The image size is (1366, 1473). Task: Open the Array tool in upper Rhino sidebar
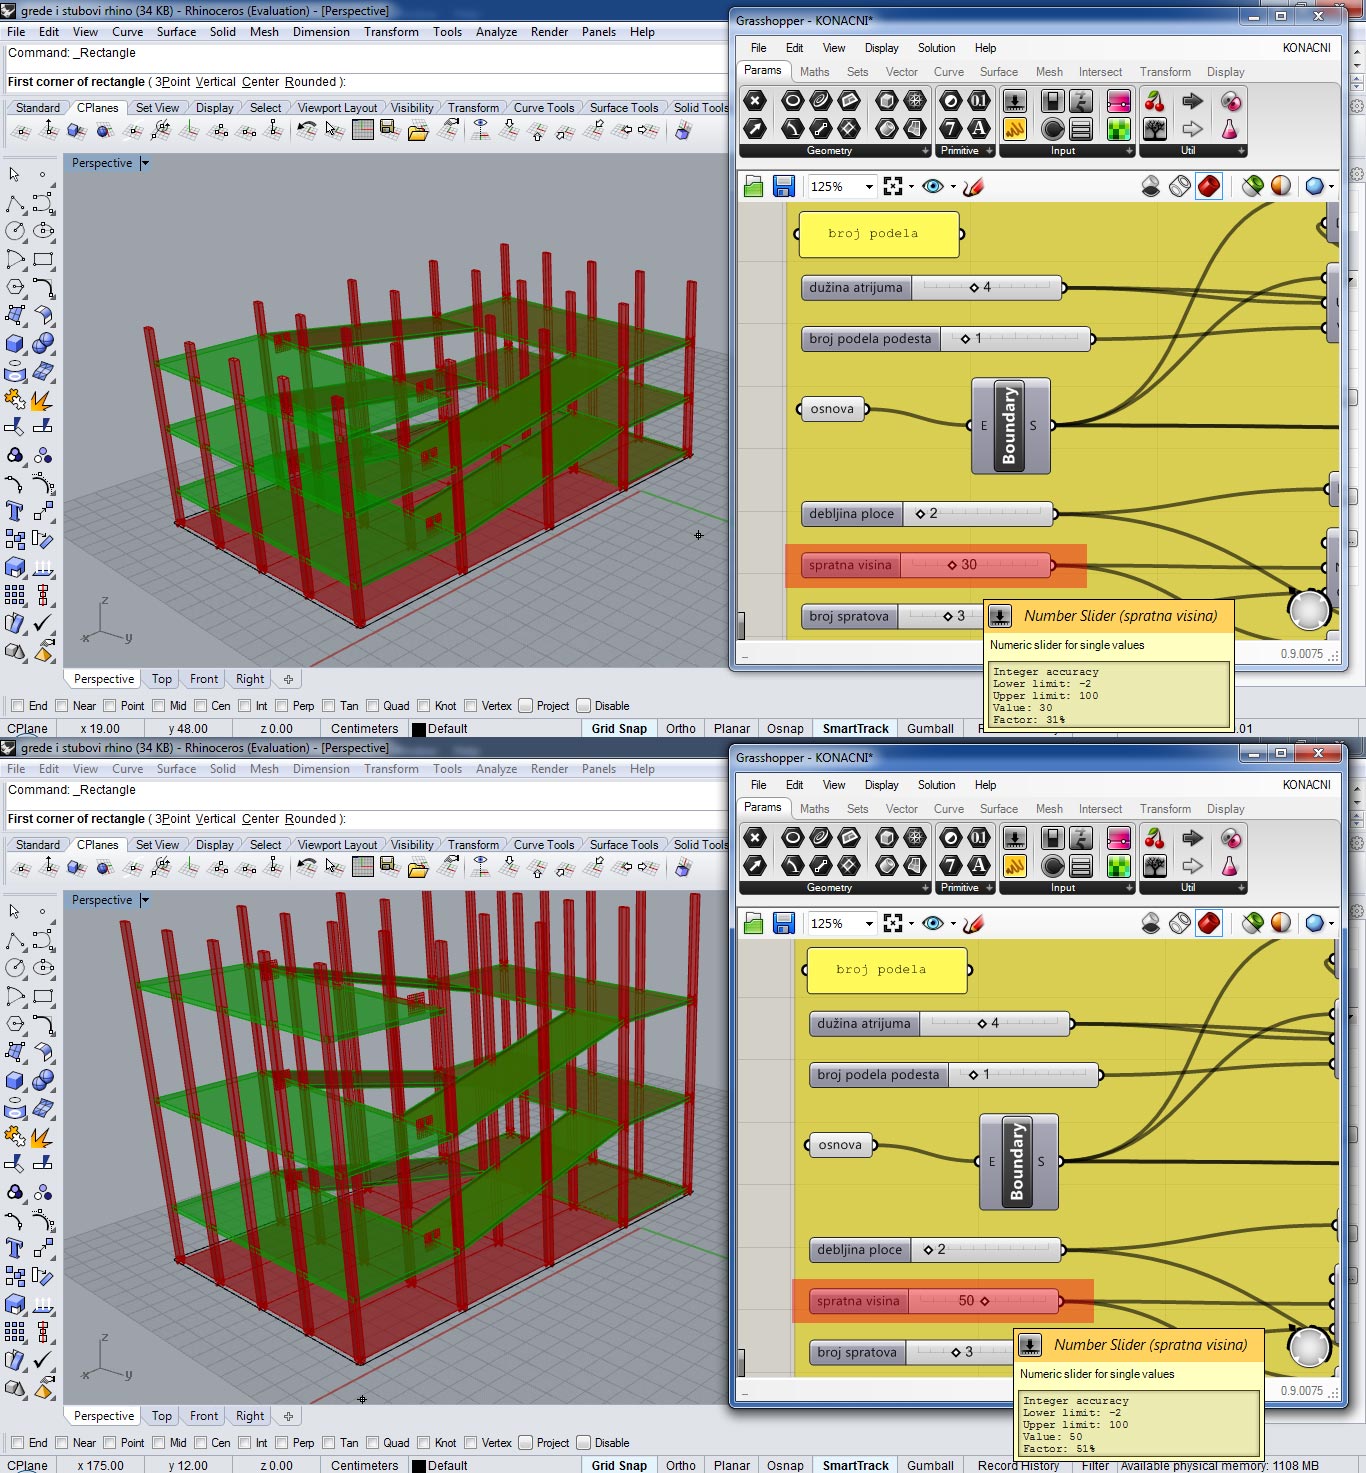pyautogui.click(x=15, y=595)
